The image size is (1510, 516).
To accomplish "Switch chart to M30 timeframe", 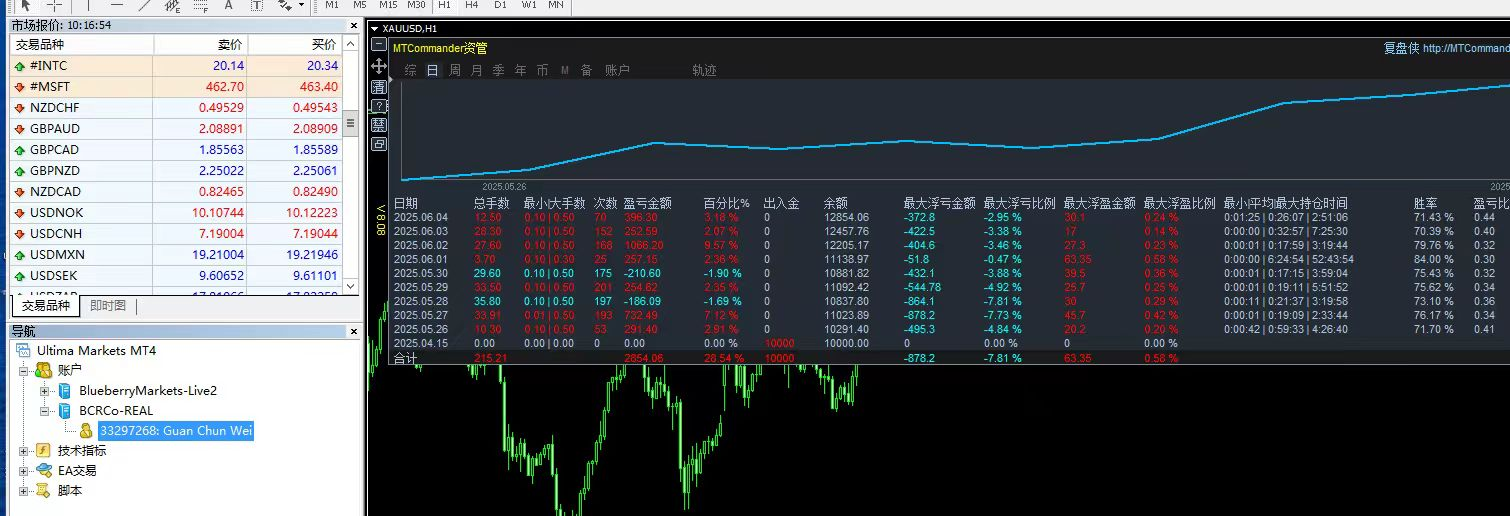I will (417, 5).
